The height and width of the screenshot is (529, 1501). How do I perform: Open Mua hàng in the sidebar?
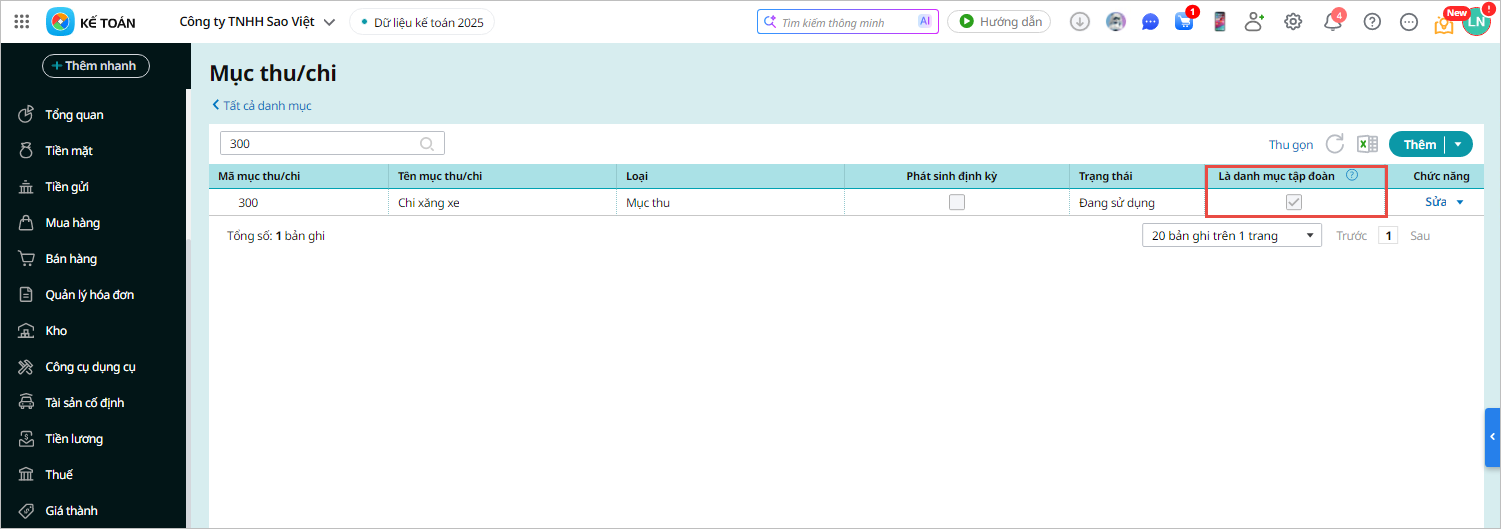coord(72,223)
